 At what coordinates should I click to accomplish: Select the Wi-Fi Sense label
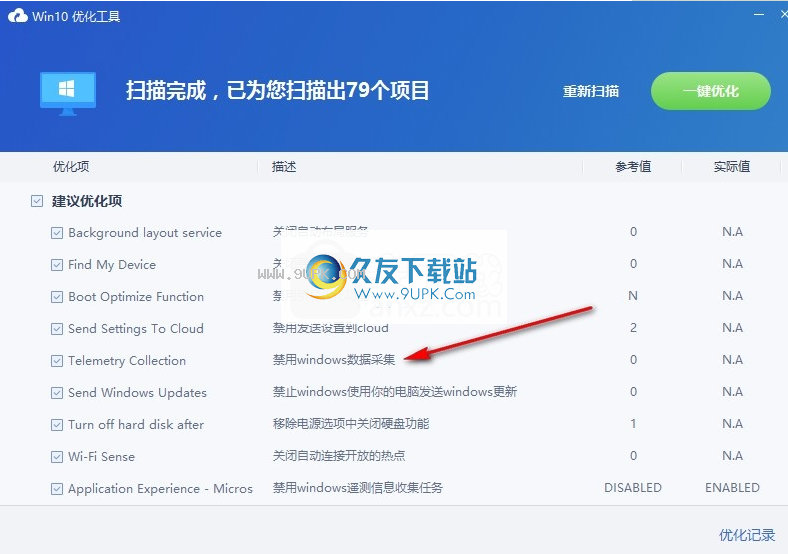102,456
